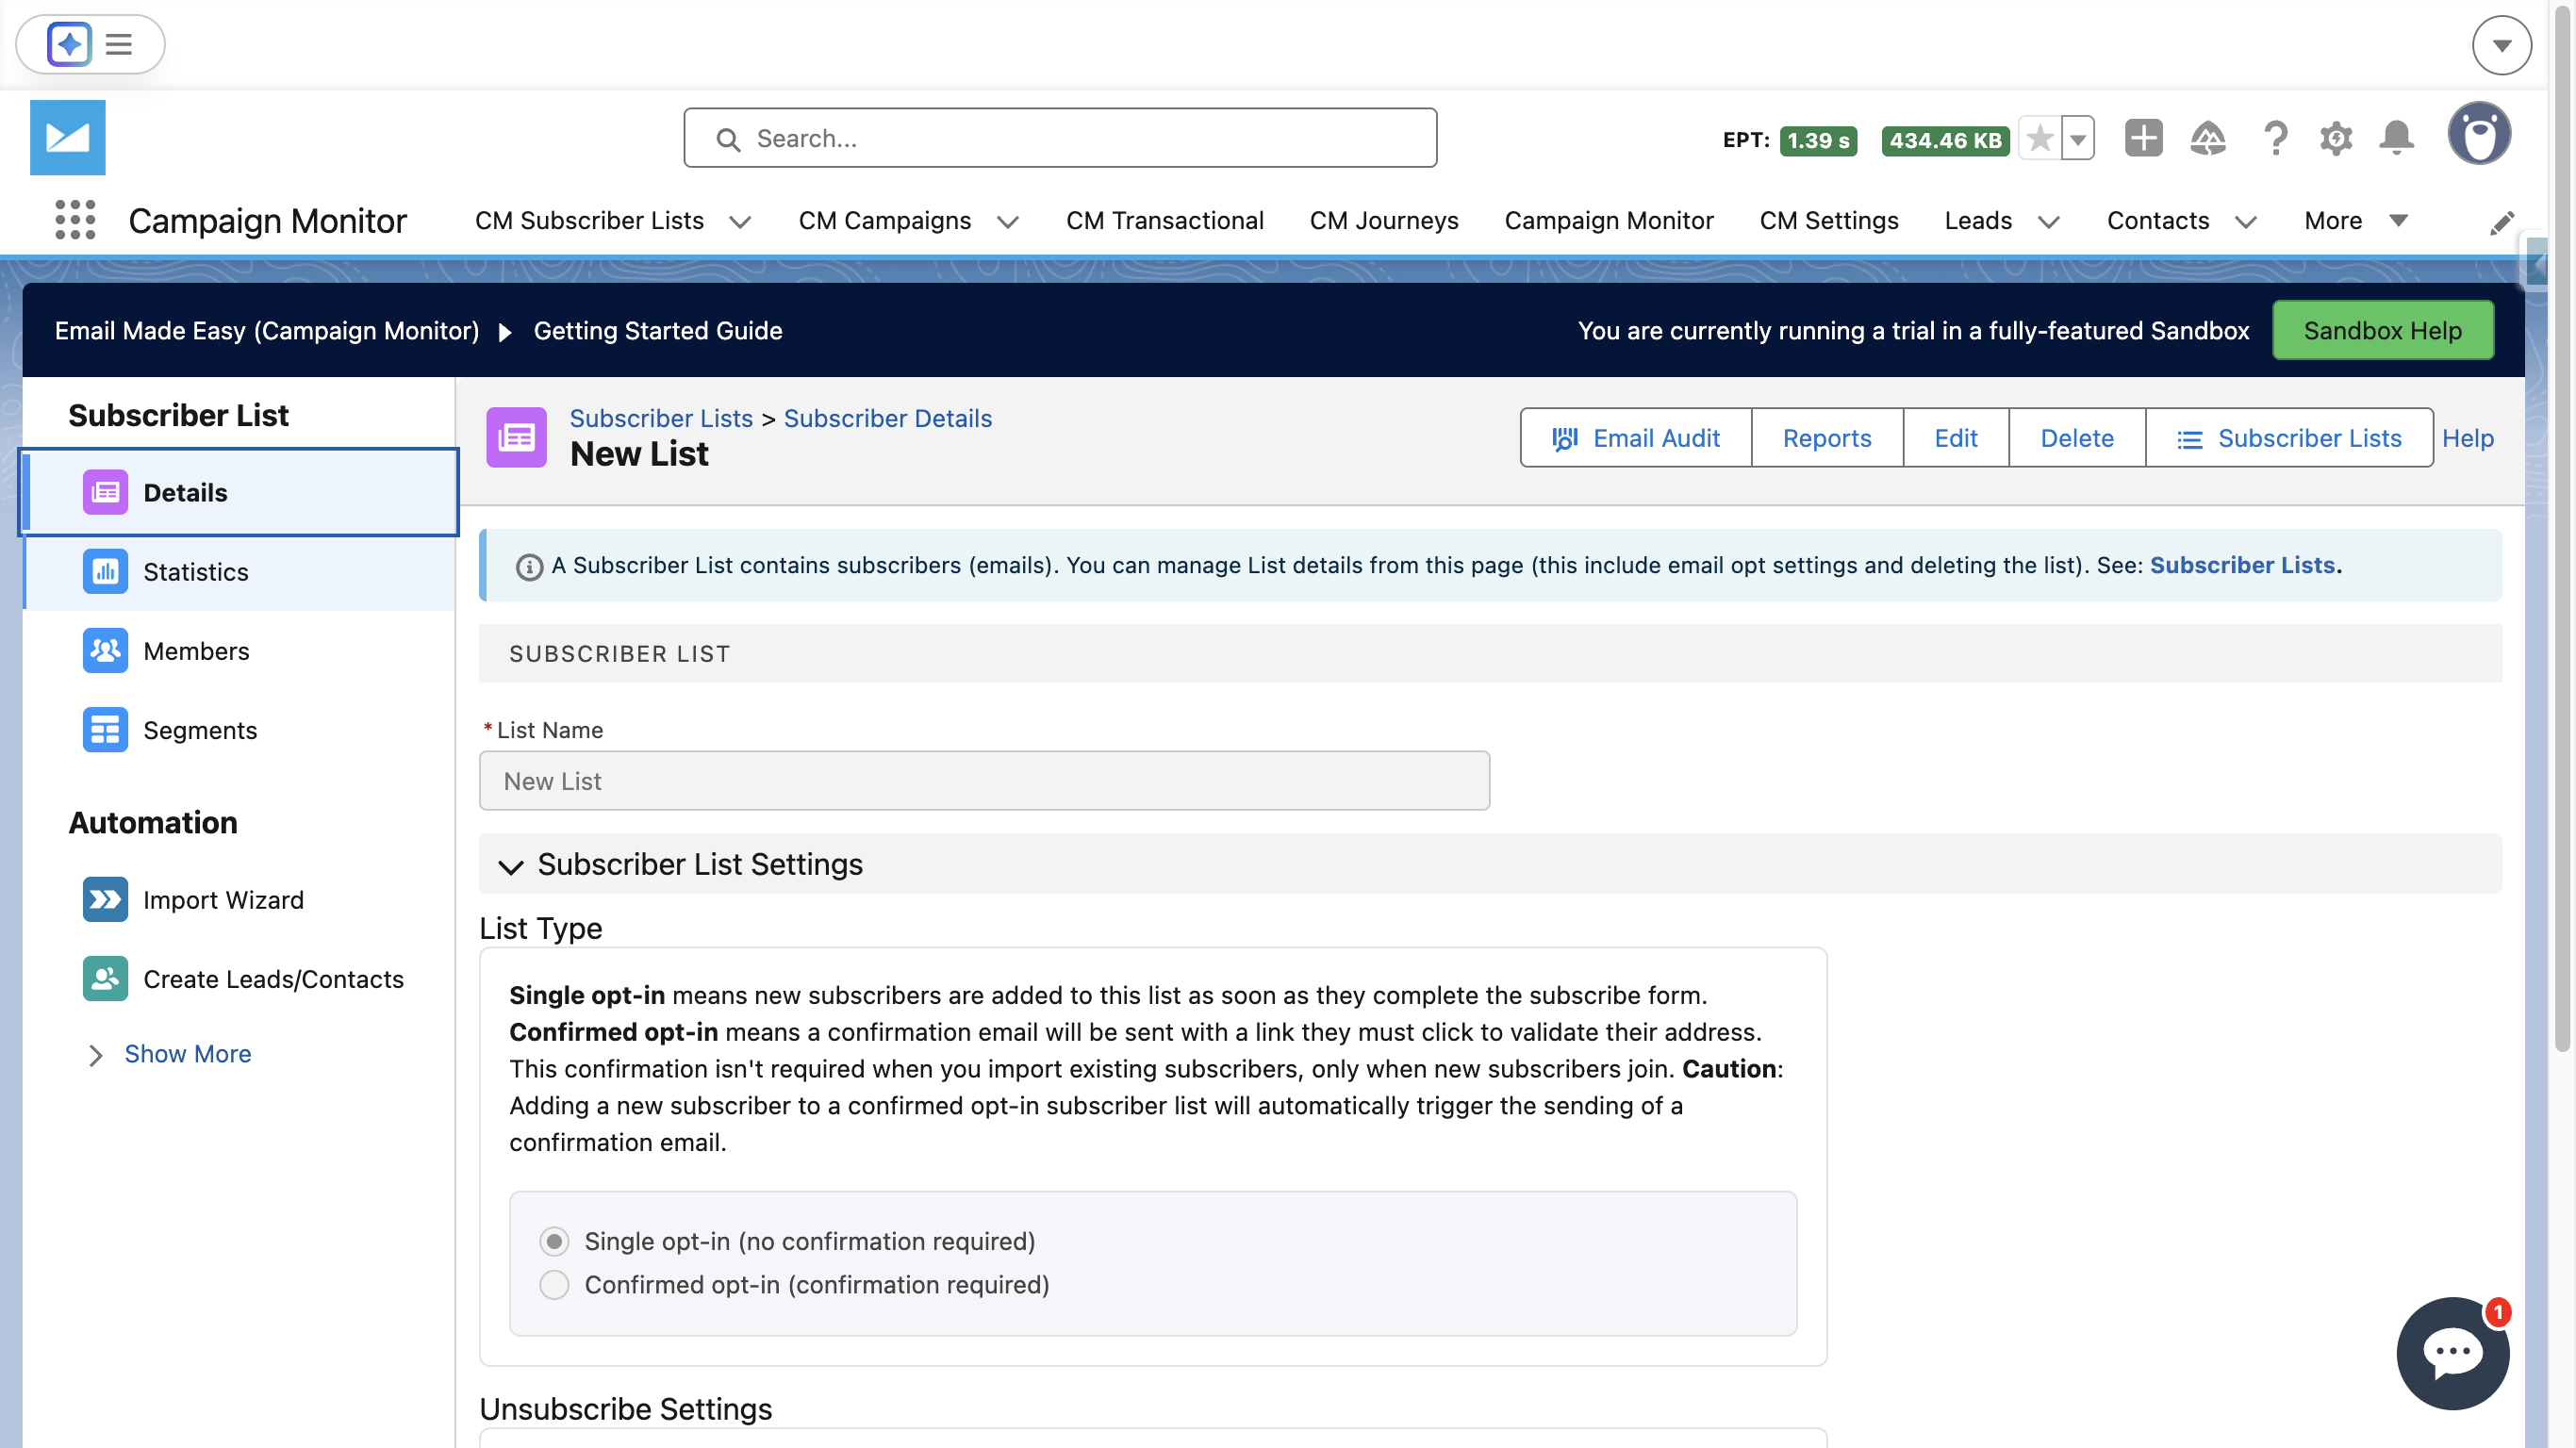Screen dimensions: 2576x1448
Task: Click the Create Leads/Contacts icon
Action: 105,978
